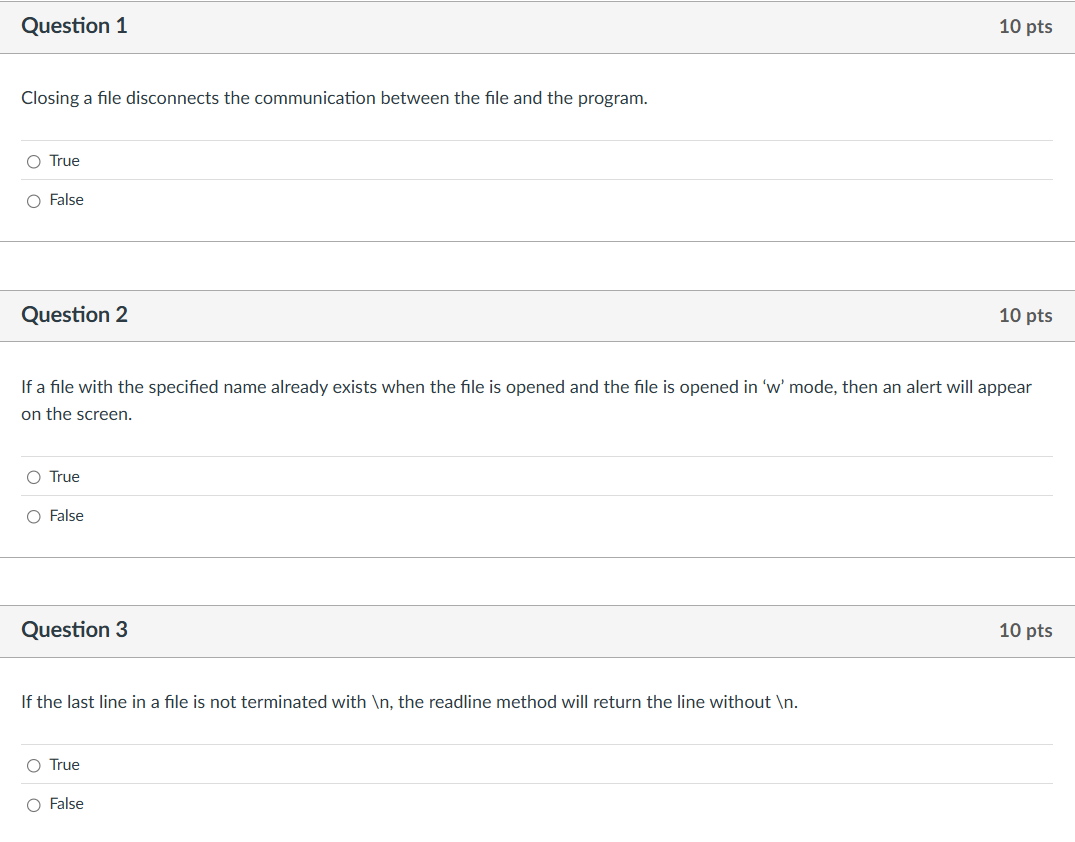Click the 10 pts label for Question 1
Image resolution: width=1075 pixels, height=842 pixels.
click(x=1026, y=27)
